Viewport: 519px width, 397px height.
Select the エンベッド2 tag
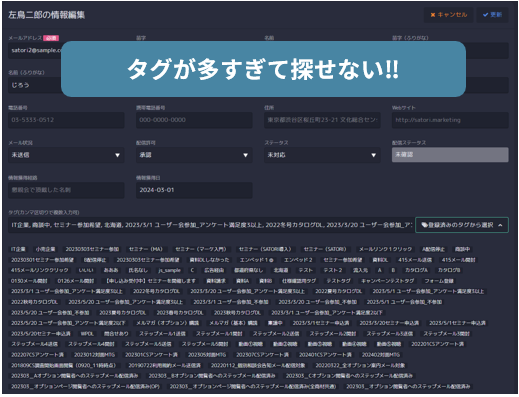pyautogui.click(x=298, y=260)
